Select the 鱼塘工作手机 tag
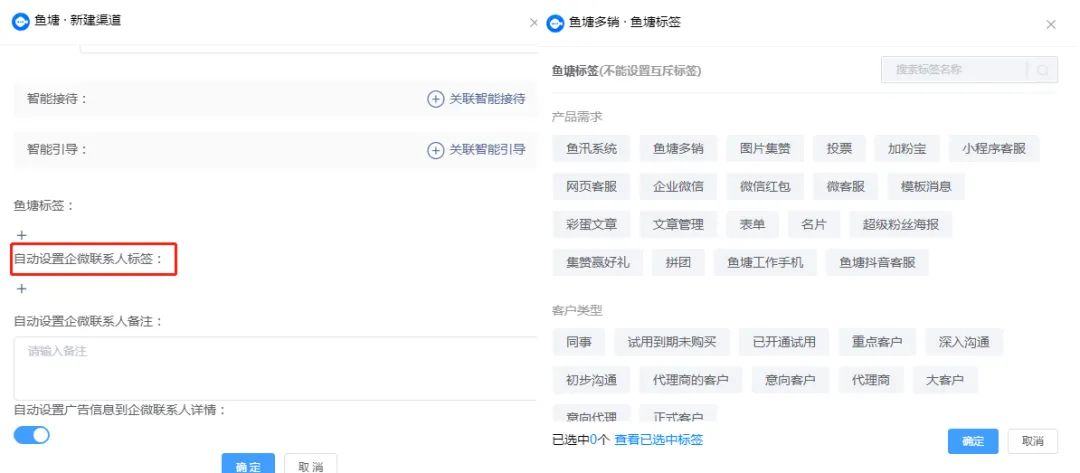 point(765,263)
